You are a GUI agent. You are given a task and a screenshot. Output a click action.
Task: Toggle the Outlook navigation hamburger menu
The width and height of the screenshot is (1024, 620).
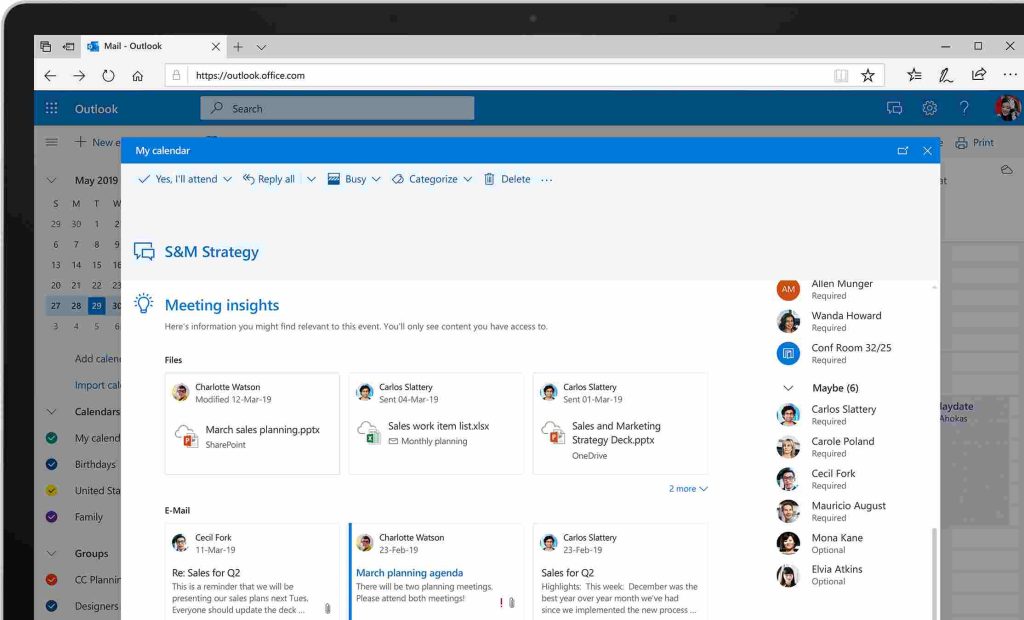52,142
